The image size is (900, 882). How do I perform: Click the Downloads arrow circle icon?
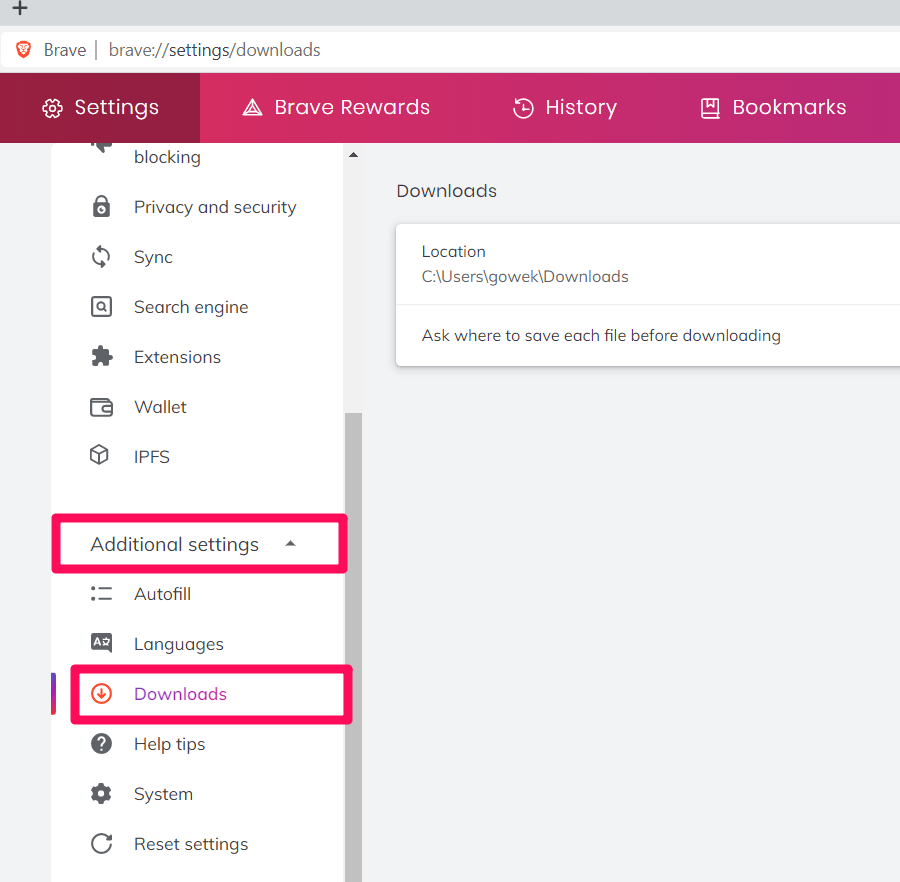coord(102,694)
